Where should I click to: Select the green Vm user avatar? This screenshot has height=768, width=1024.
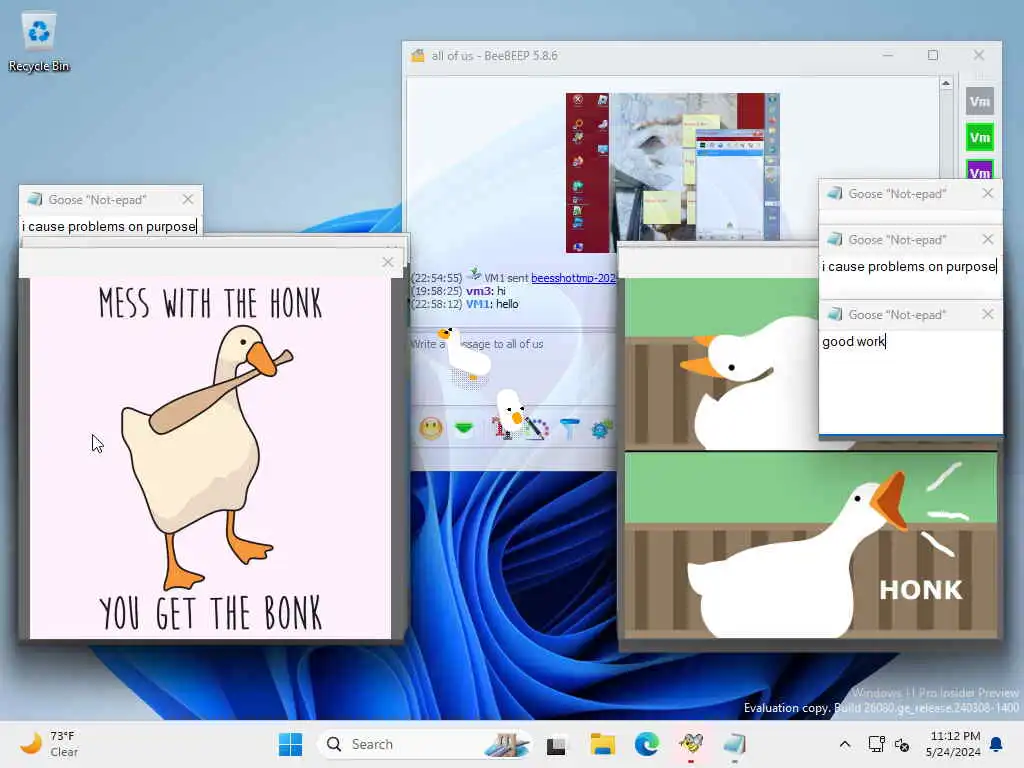tap(979, 137)
